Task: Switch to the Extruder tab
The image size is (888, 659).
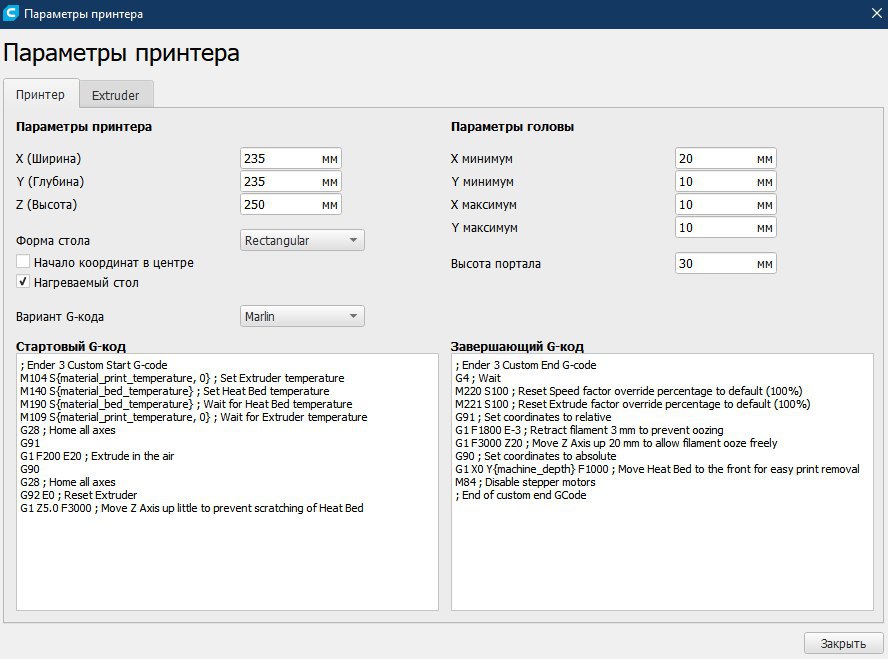Action: coord(116,95)
